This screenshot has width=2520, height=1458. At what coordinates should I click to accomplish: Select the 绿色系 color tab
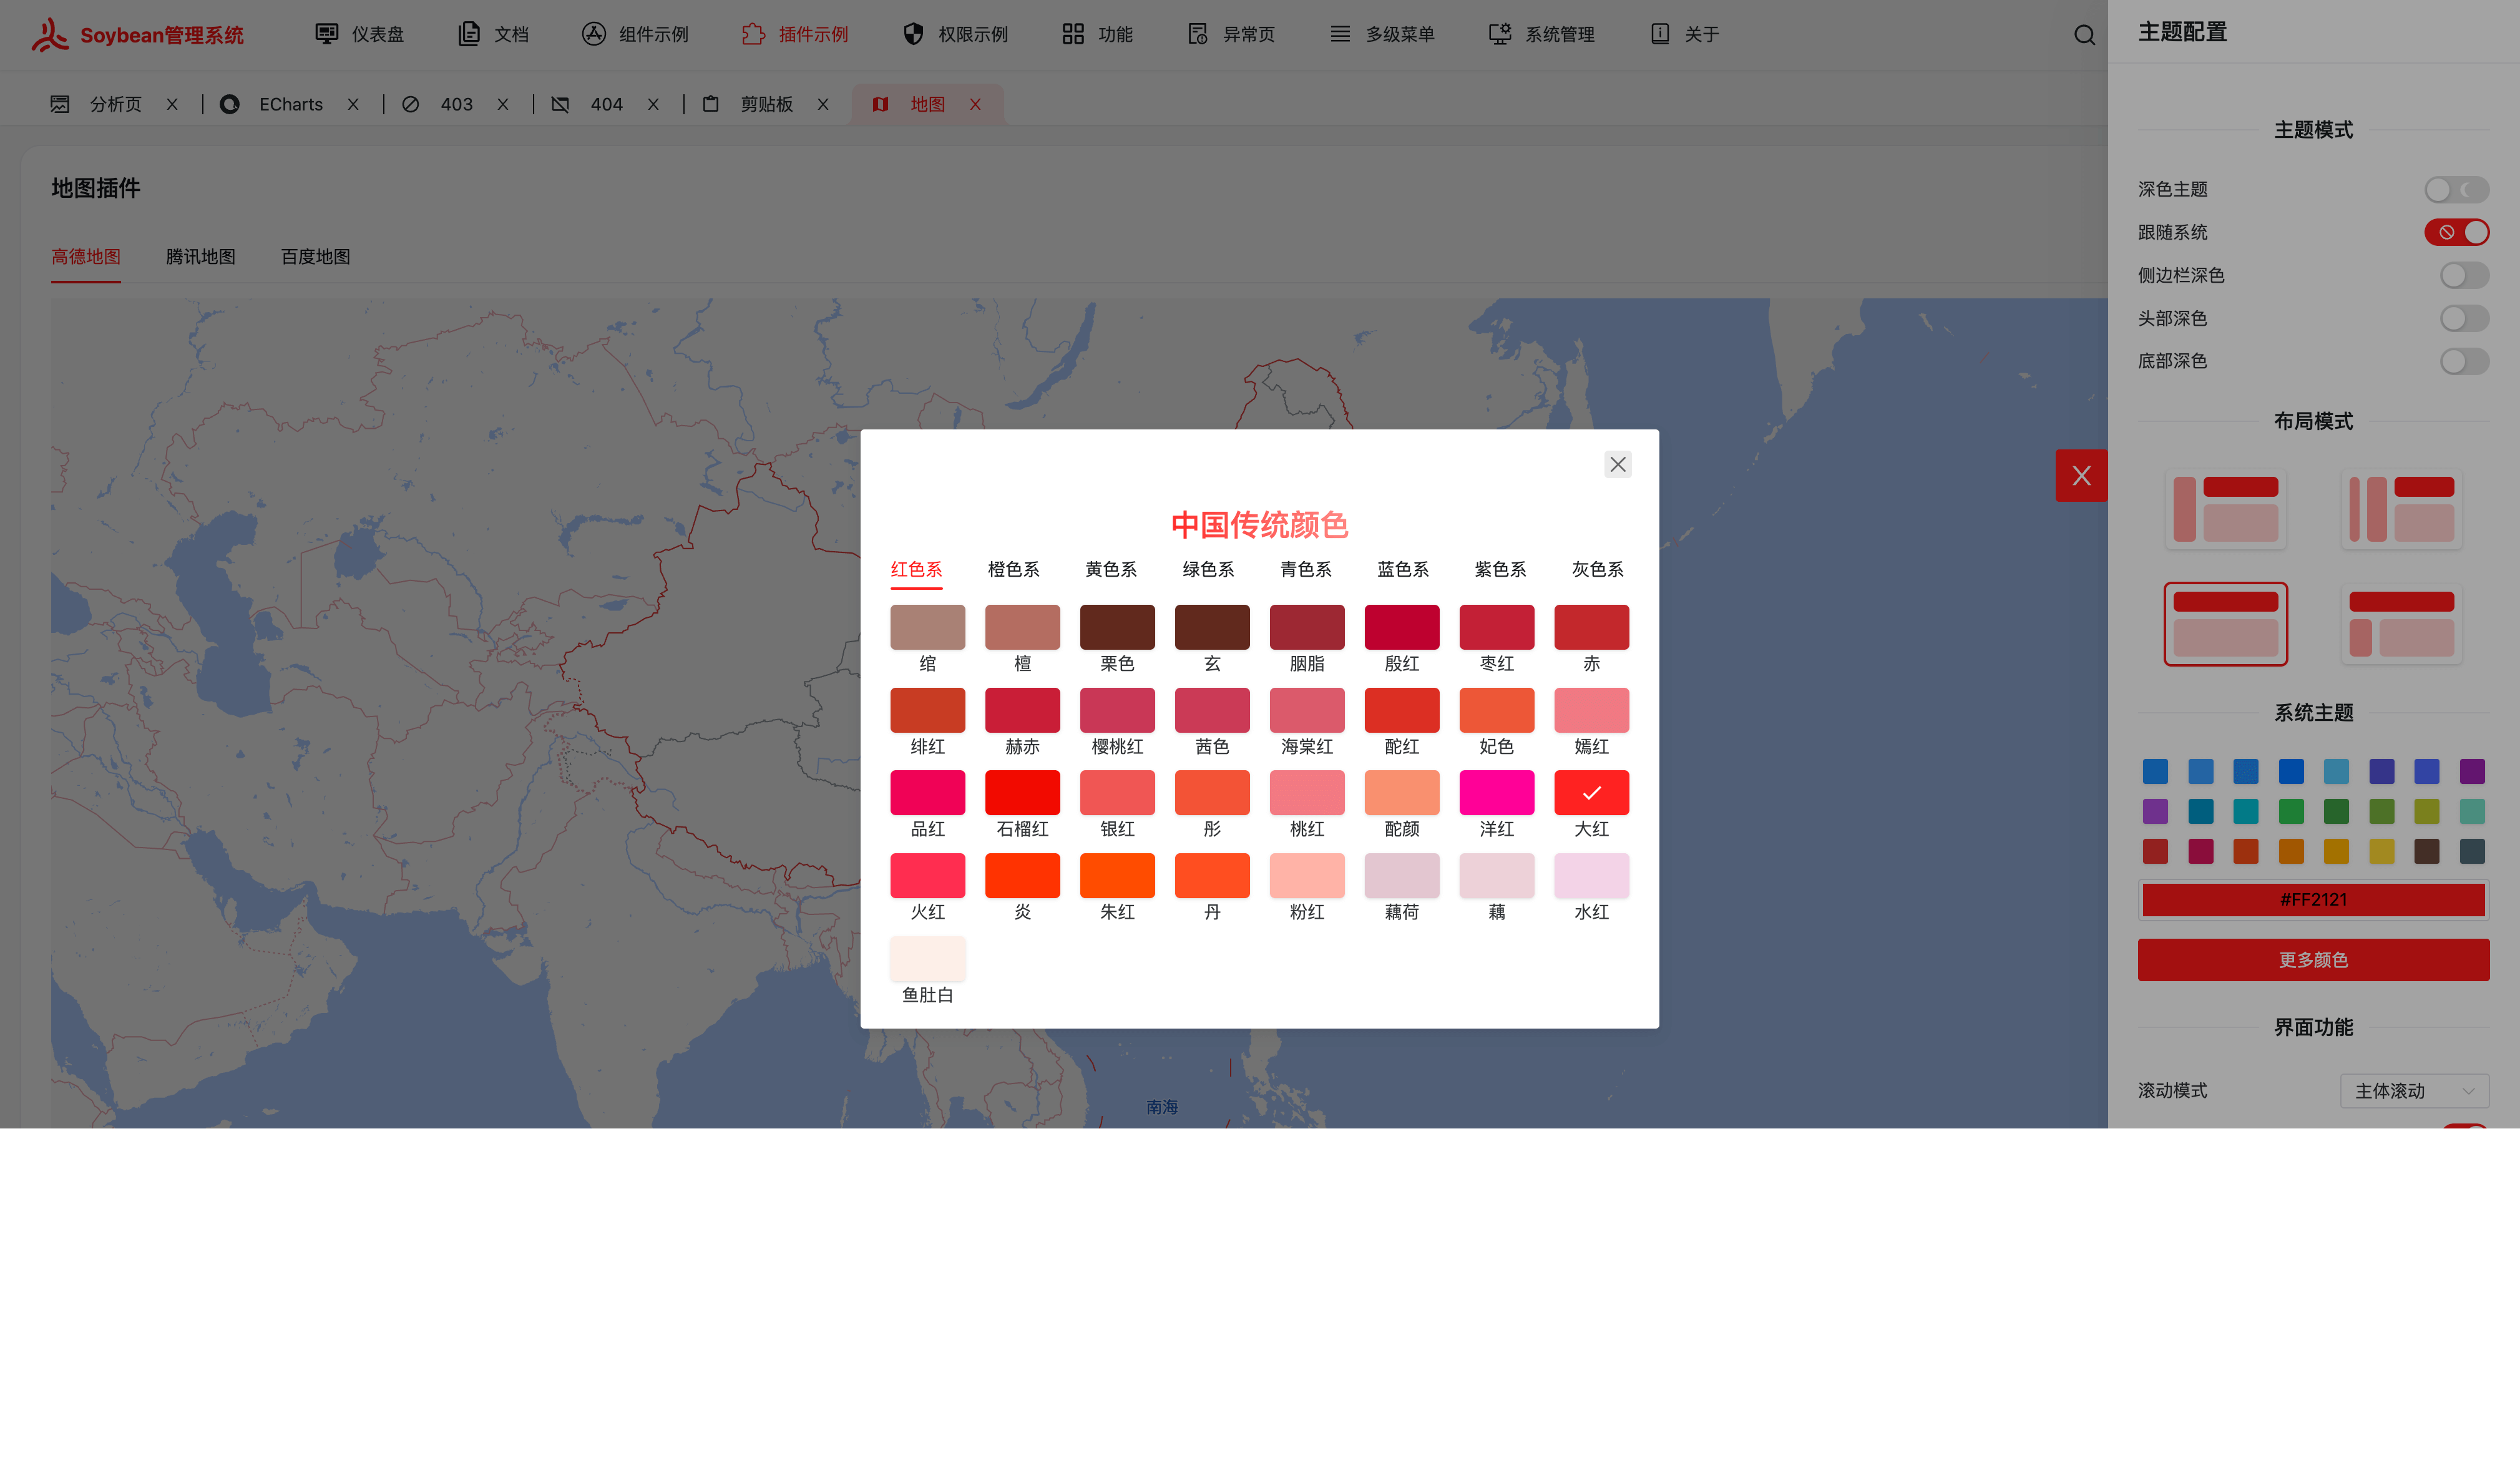[1206, 569]
